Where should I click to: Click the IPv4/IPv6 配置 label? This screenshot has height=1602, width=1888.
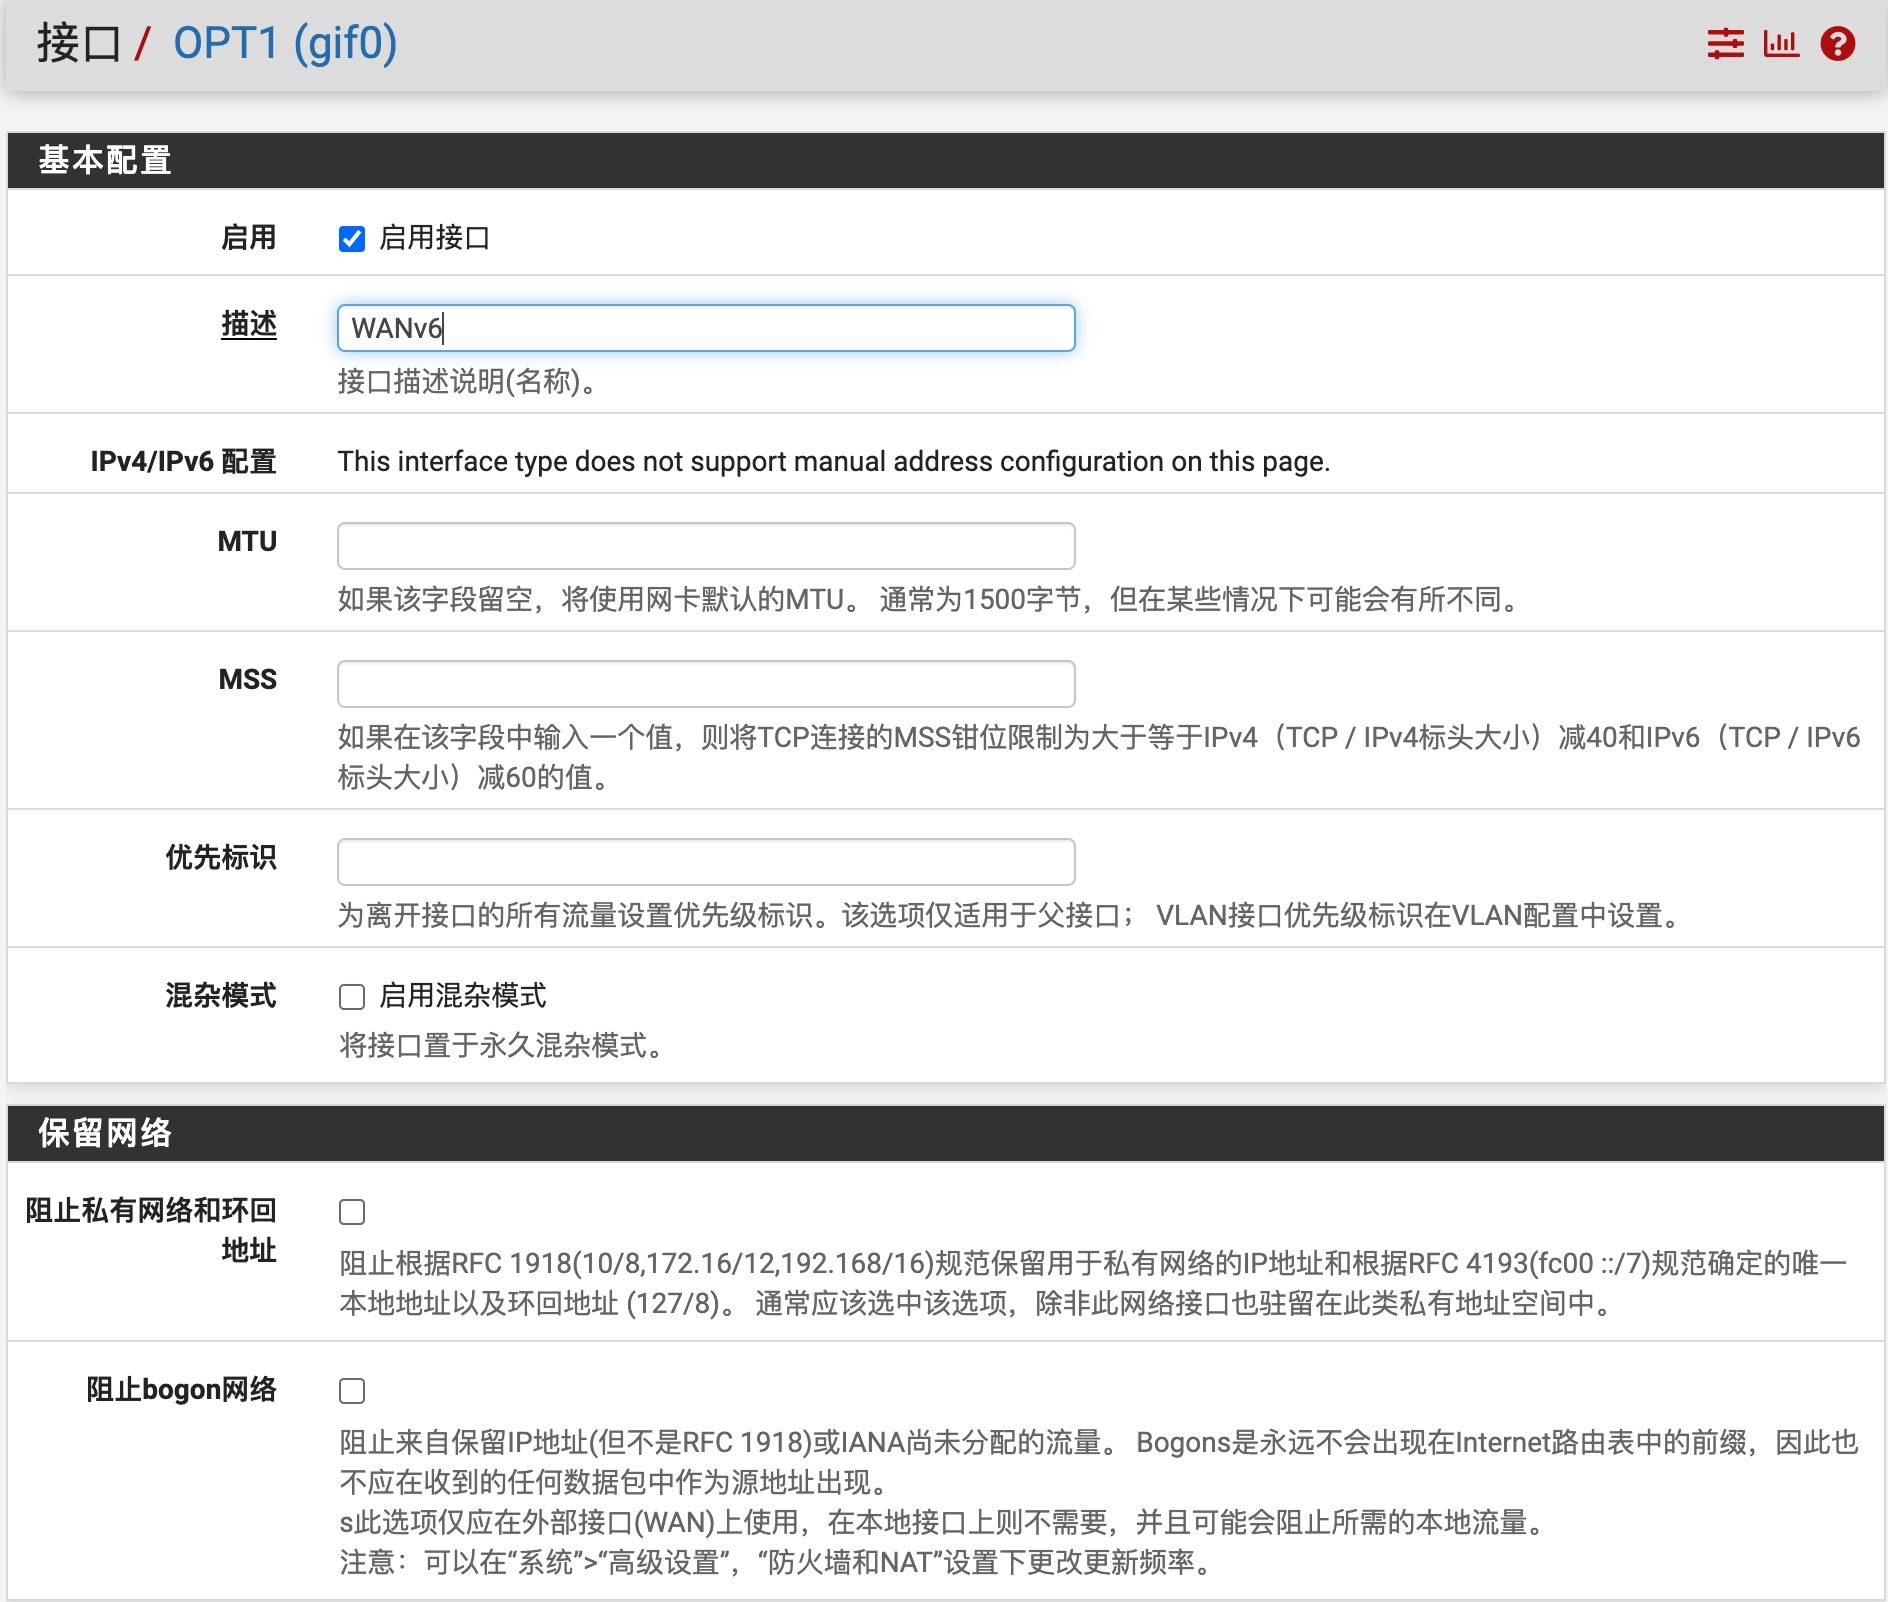point(183,461)
